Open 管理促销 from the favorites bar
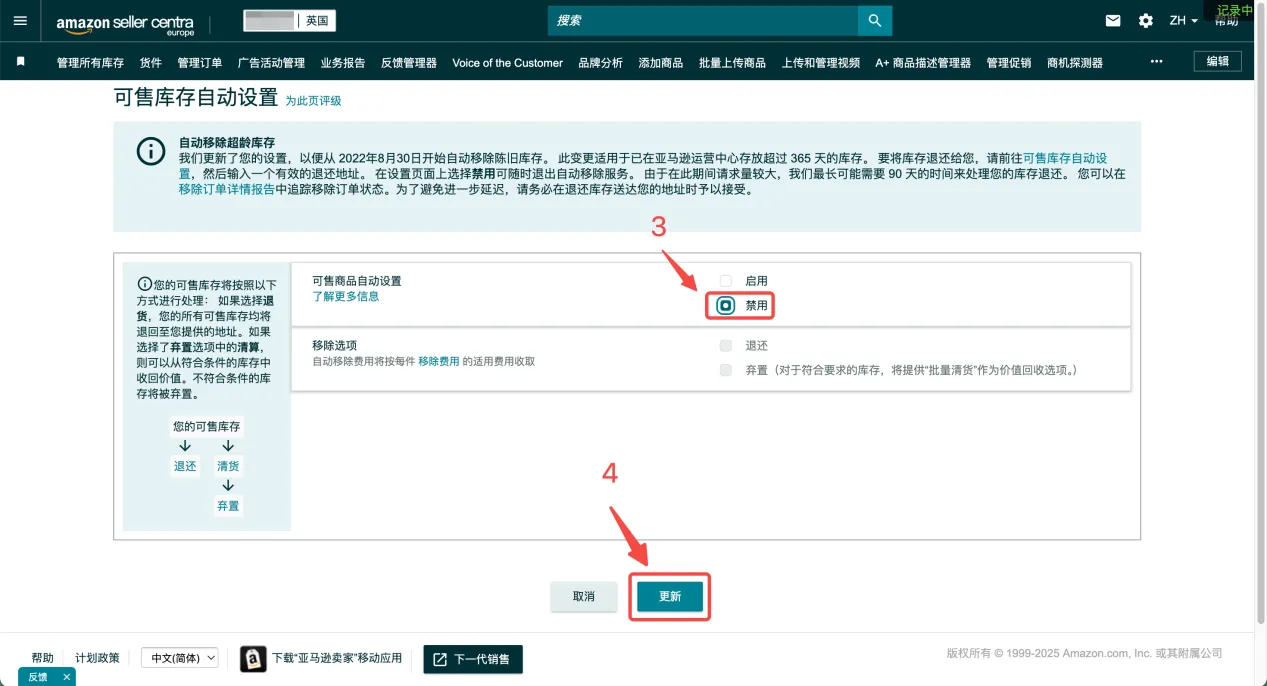The image size is (1267, 686). [x=1009, y=62]
